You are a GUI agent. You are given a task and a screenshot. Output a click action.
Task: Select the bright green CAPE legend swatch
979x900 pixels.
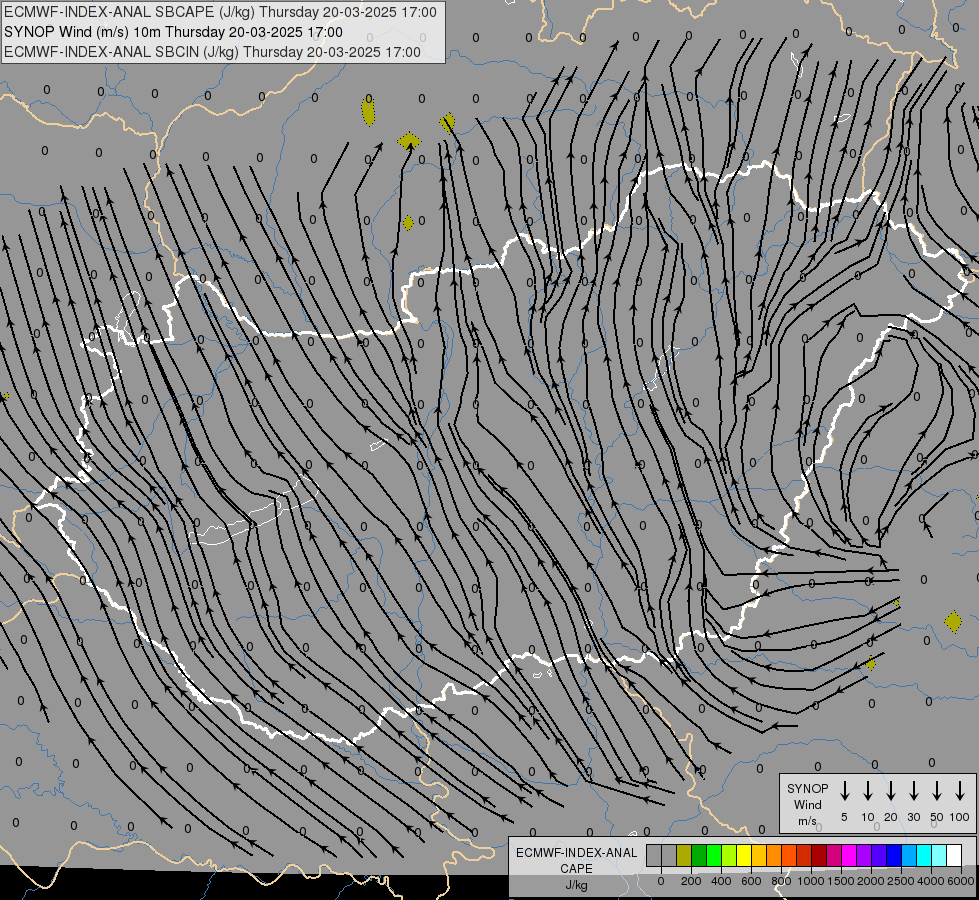pos(714,855)
